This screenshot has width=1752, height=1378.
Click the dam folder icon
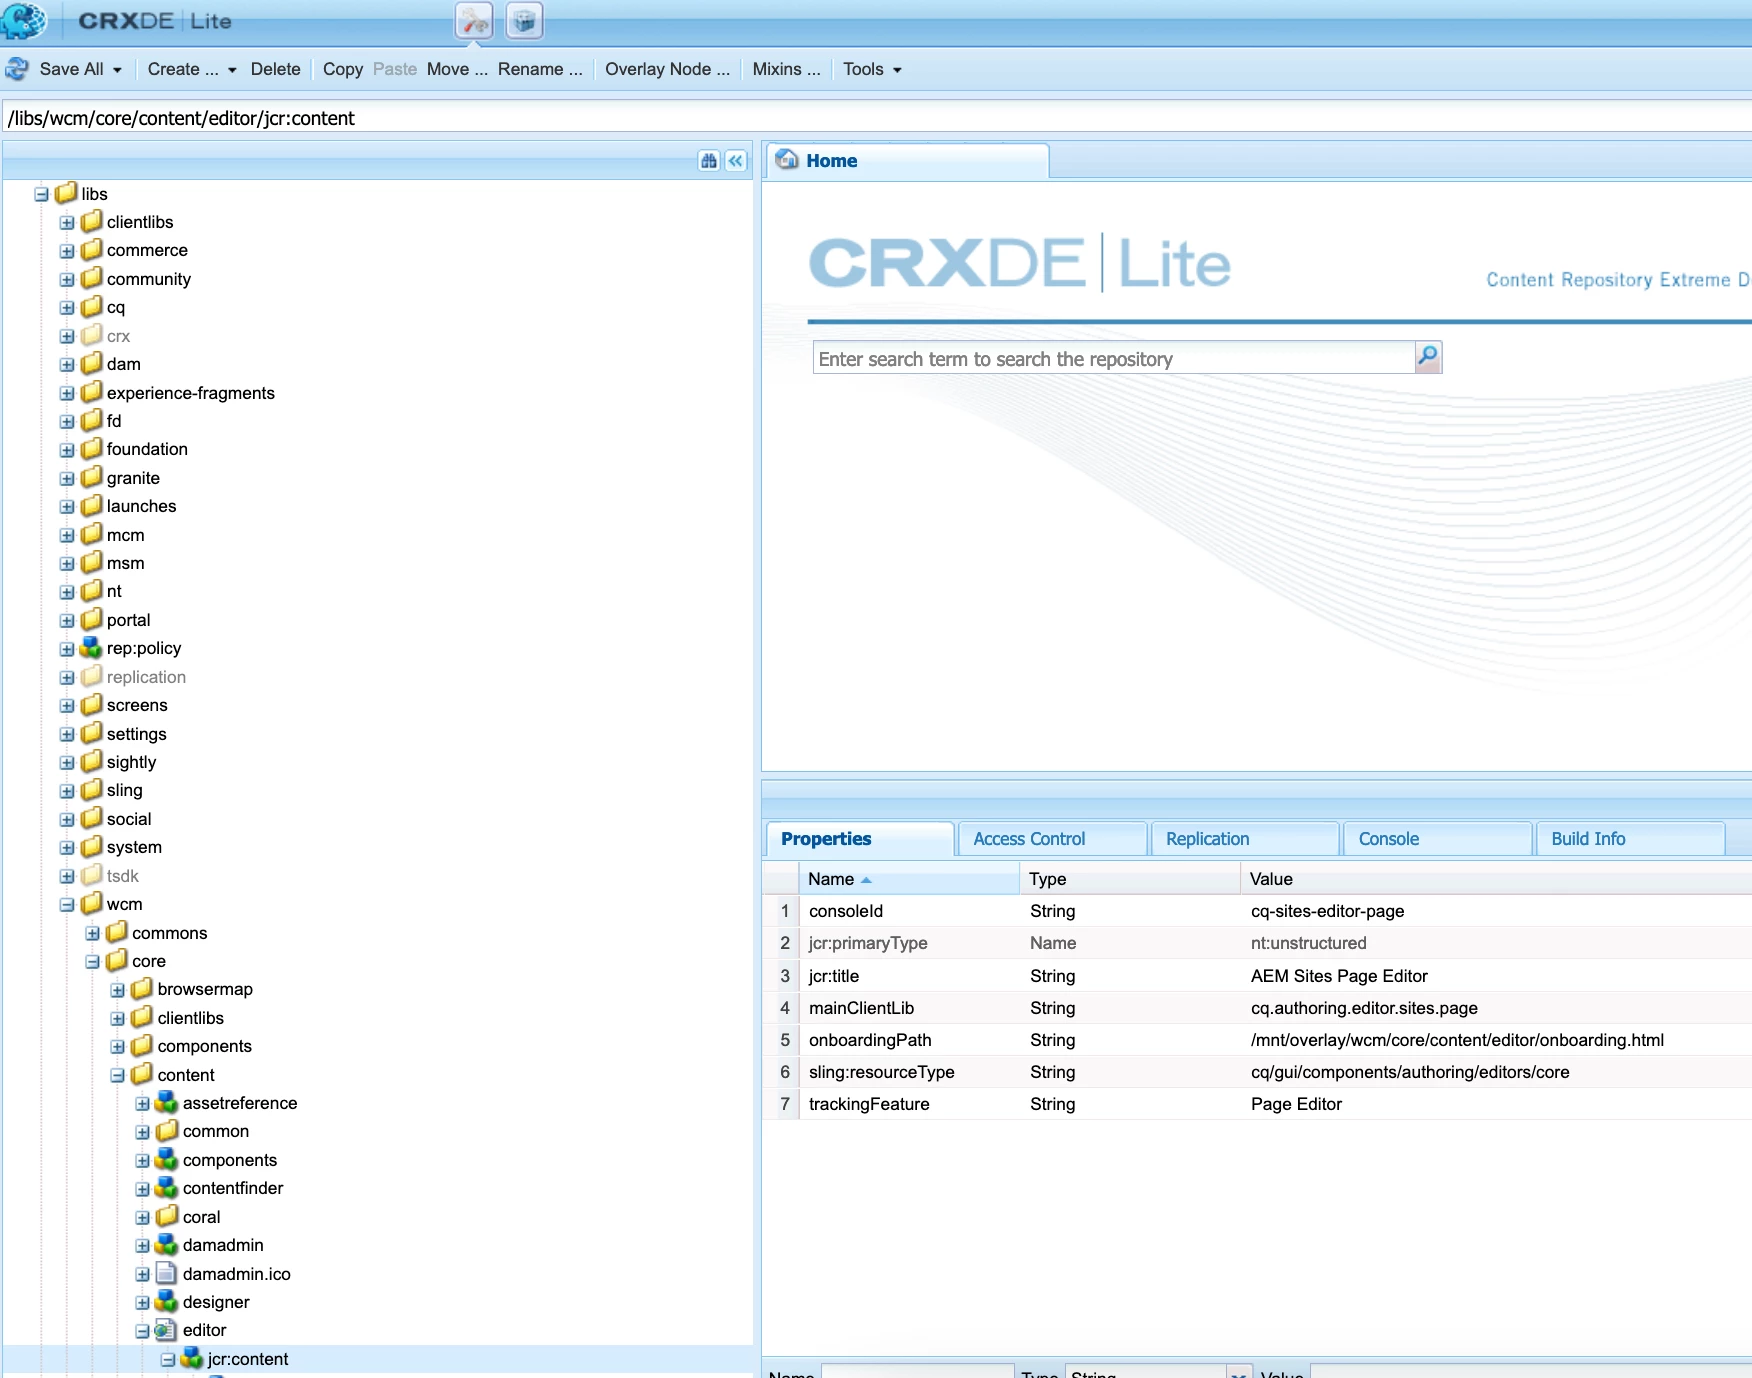click(91, 364)
